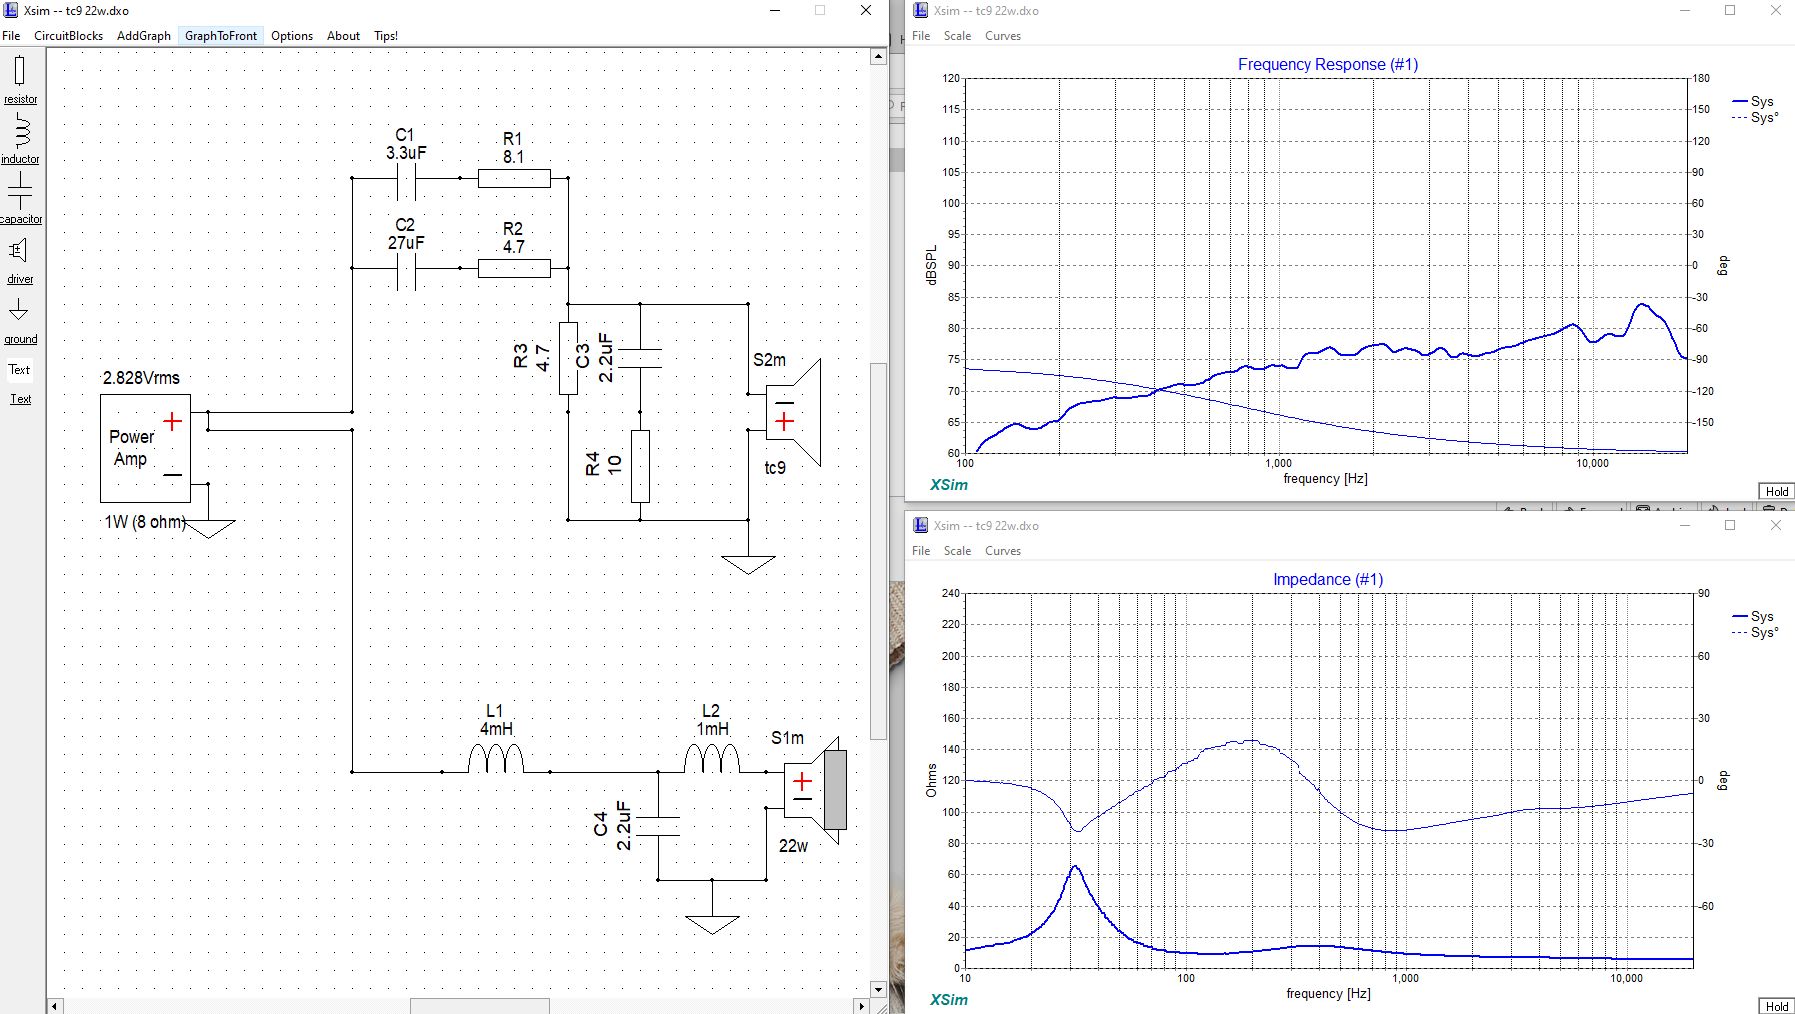This screenshot has width=1795, height=1014.
Task: Click schematic horizontal scrollbar right arrow
Action: tap(861, 1006)
